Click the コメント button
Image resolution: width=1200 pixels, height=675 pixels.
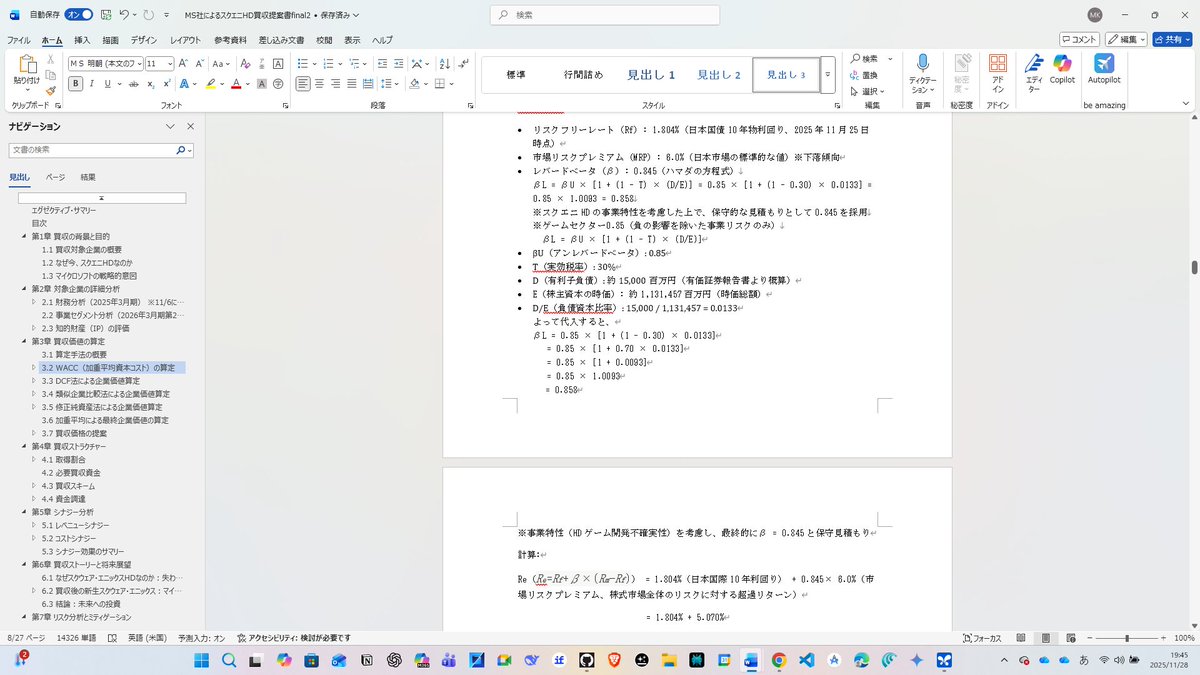pos(1080,39)
